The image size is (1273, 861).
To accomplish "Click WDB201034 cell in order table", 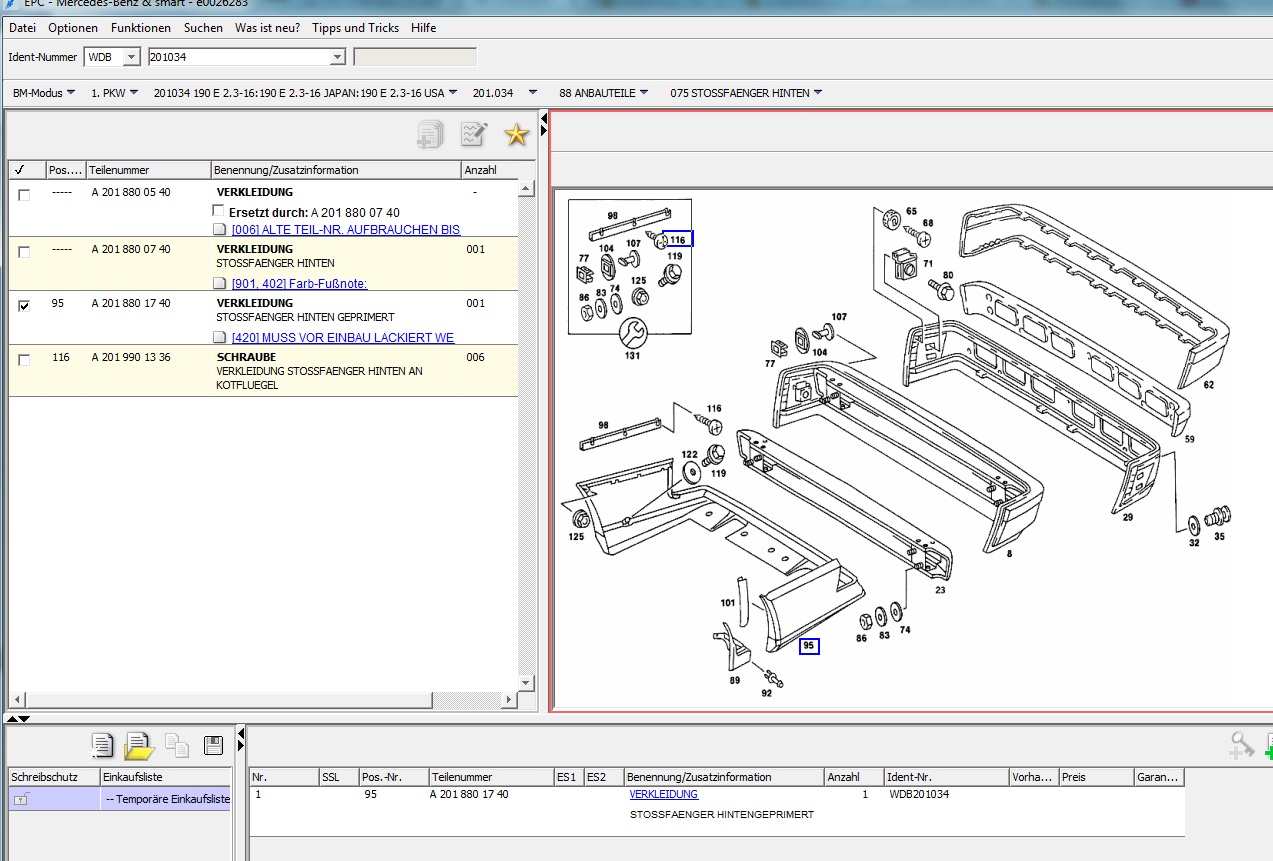I will [919, 795].
